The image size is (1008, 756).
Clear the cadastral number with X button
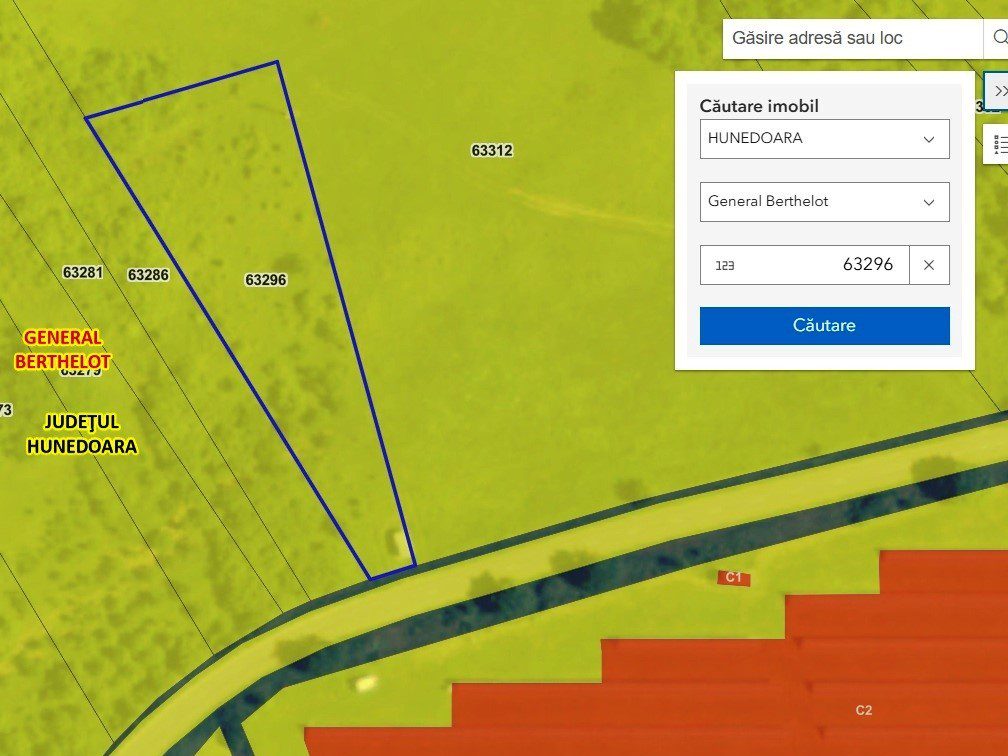coord(929,265)
